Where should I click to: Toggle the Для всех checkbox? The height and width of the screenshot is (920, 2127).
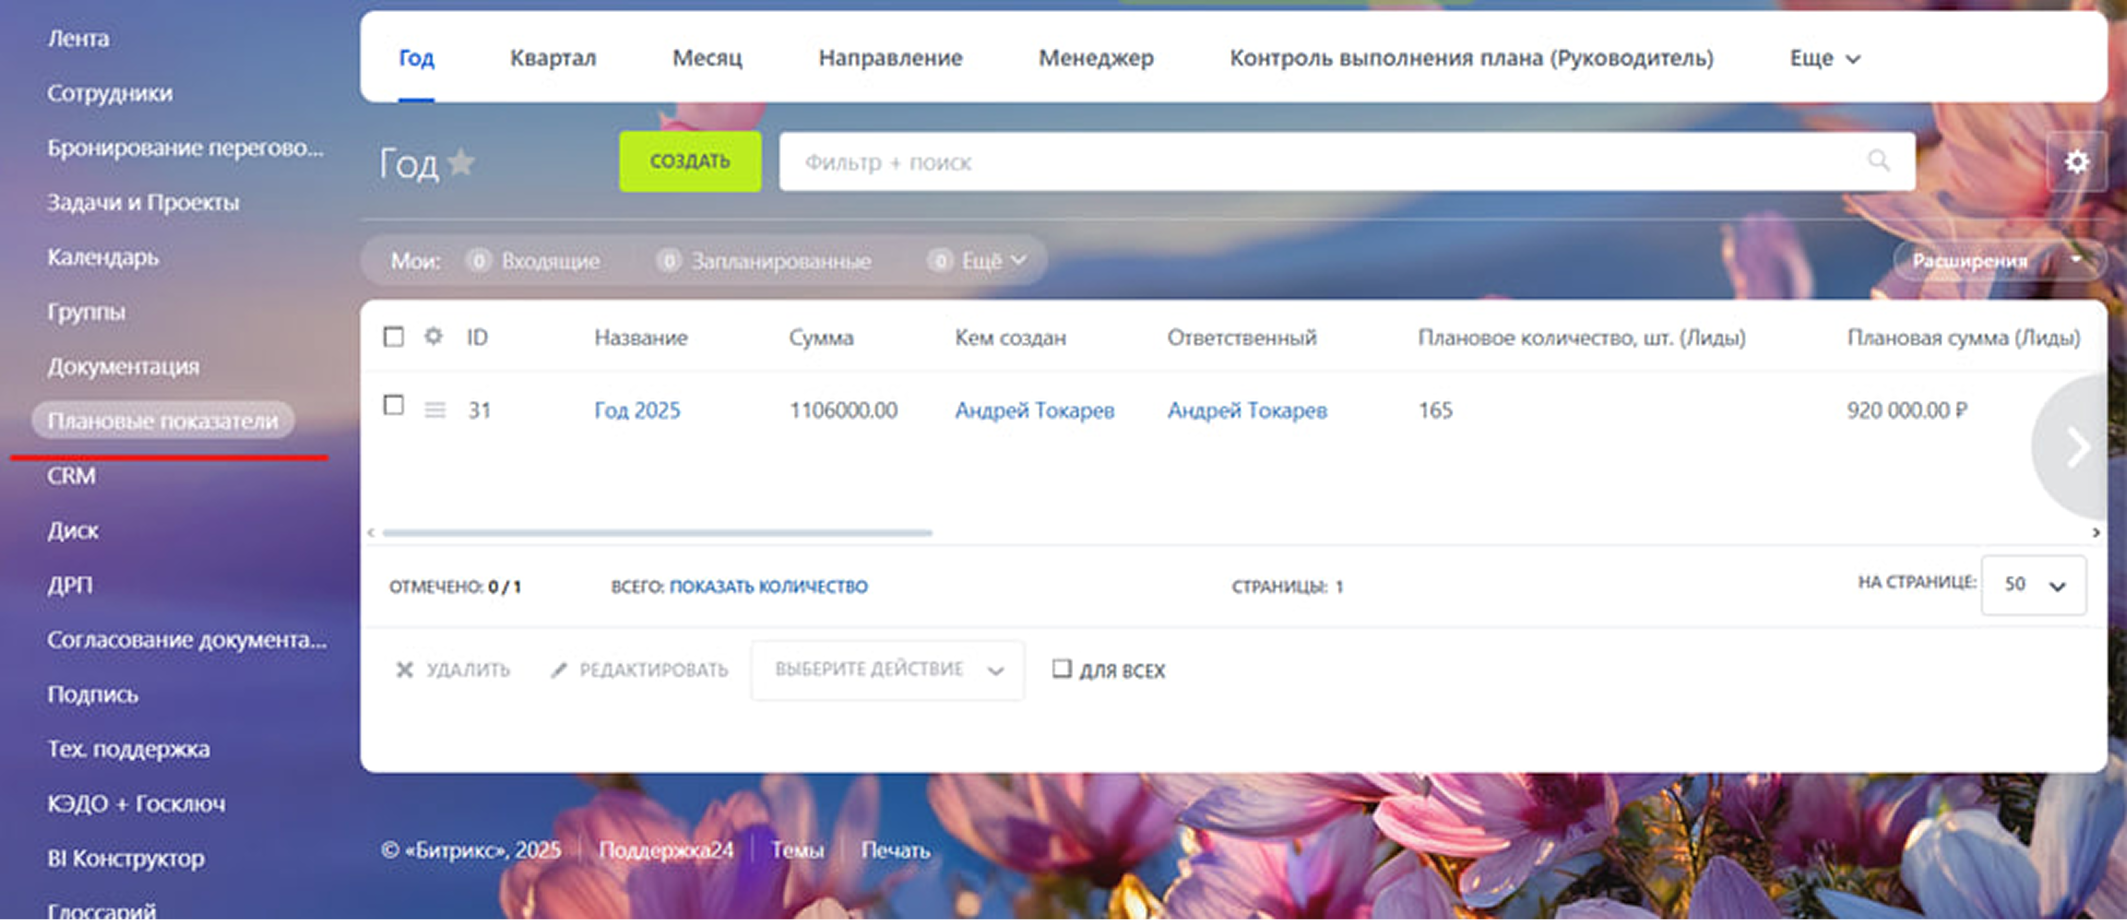pyautogui.click(x=1061, y=669)
